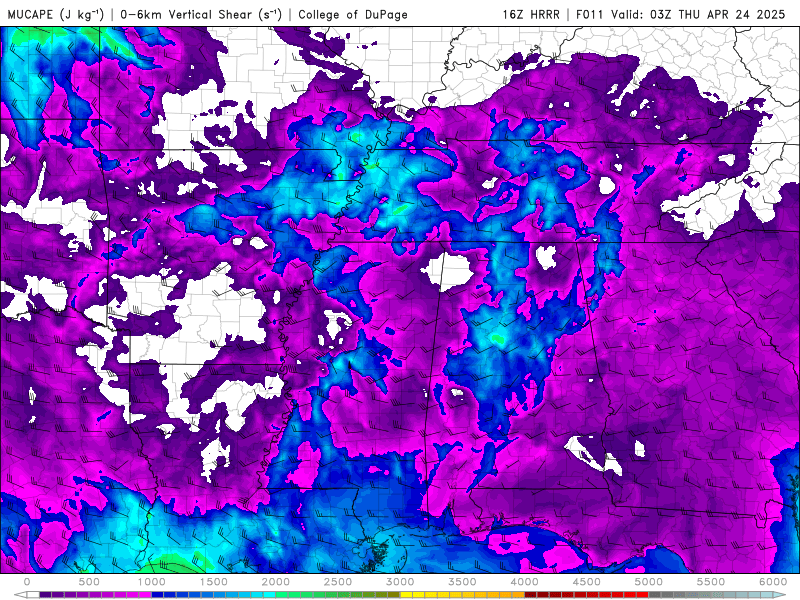Click the '0-6km Vertical Shear (s⁻¹)' label

click(x=201, y=14)
